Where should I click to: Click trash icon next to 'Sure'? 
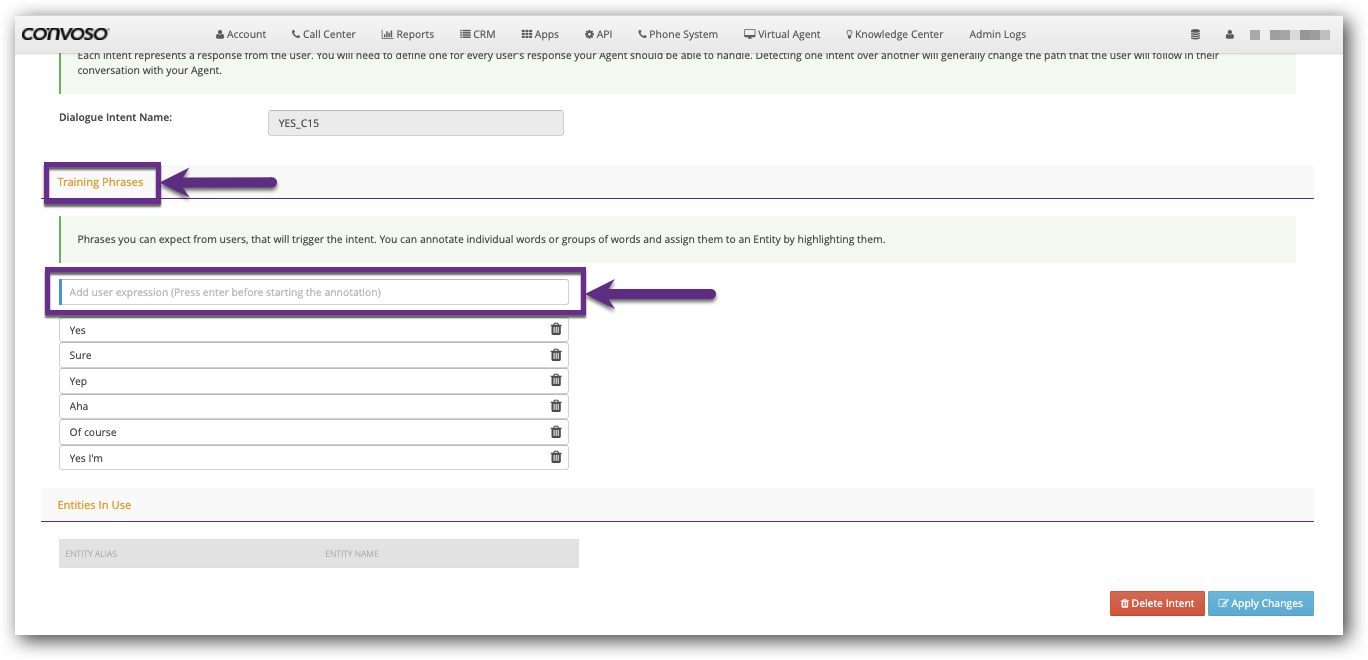(x=556, y=355)
